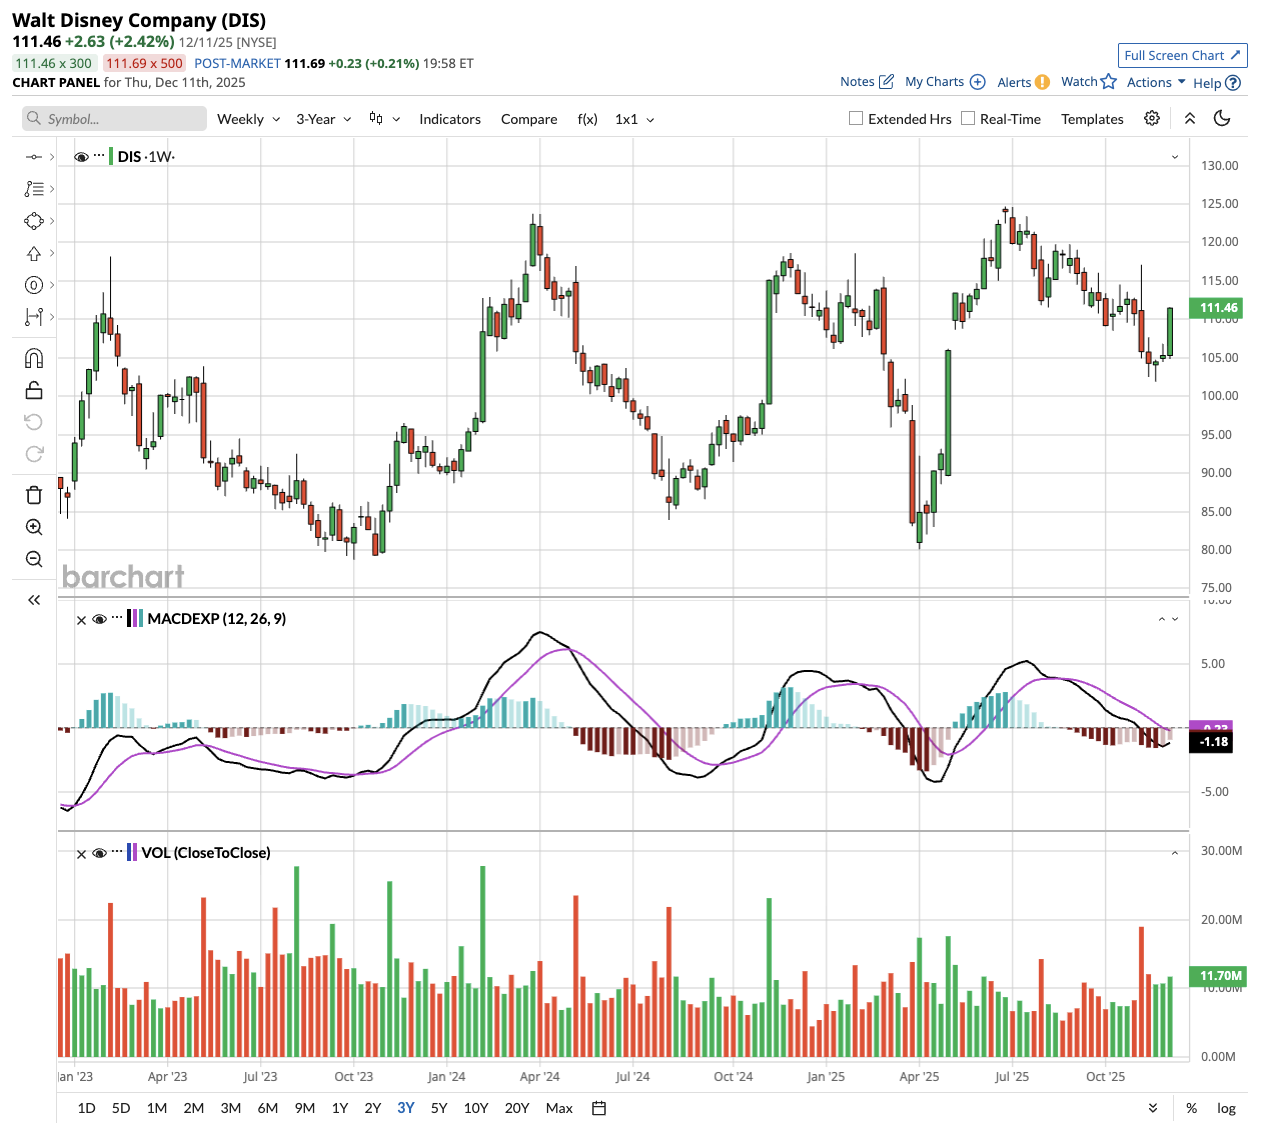Image resolution: width=1280 pixels, height=1134 pixels.
Task: Select the Max time range
Action: pos(559,1108)
